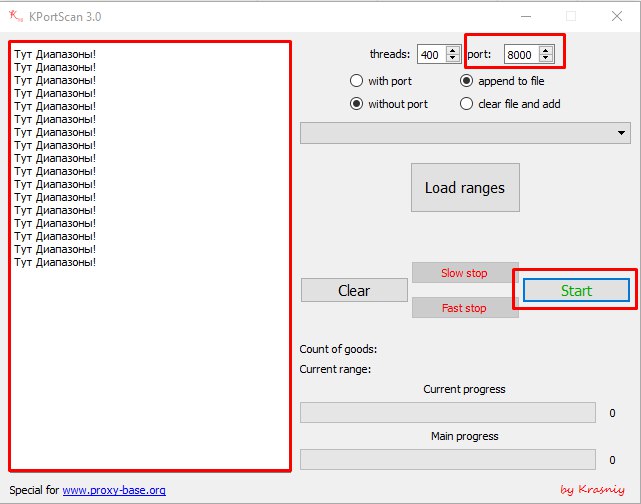Focus the port input field showing 8000

[522, 54]
